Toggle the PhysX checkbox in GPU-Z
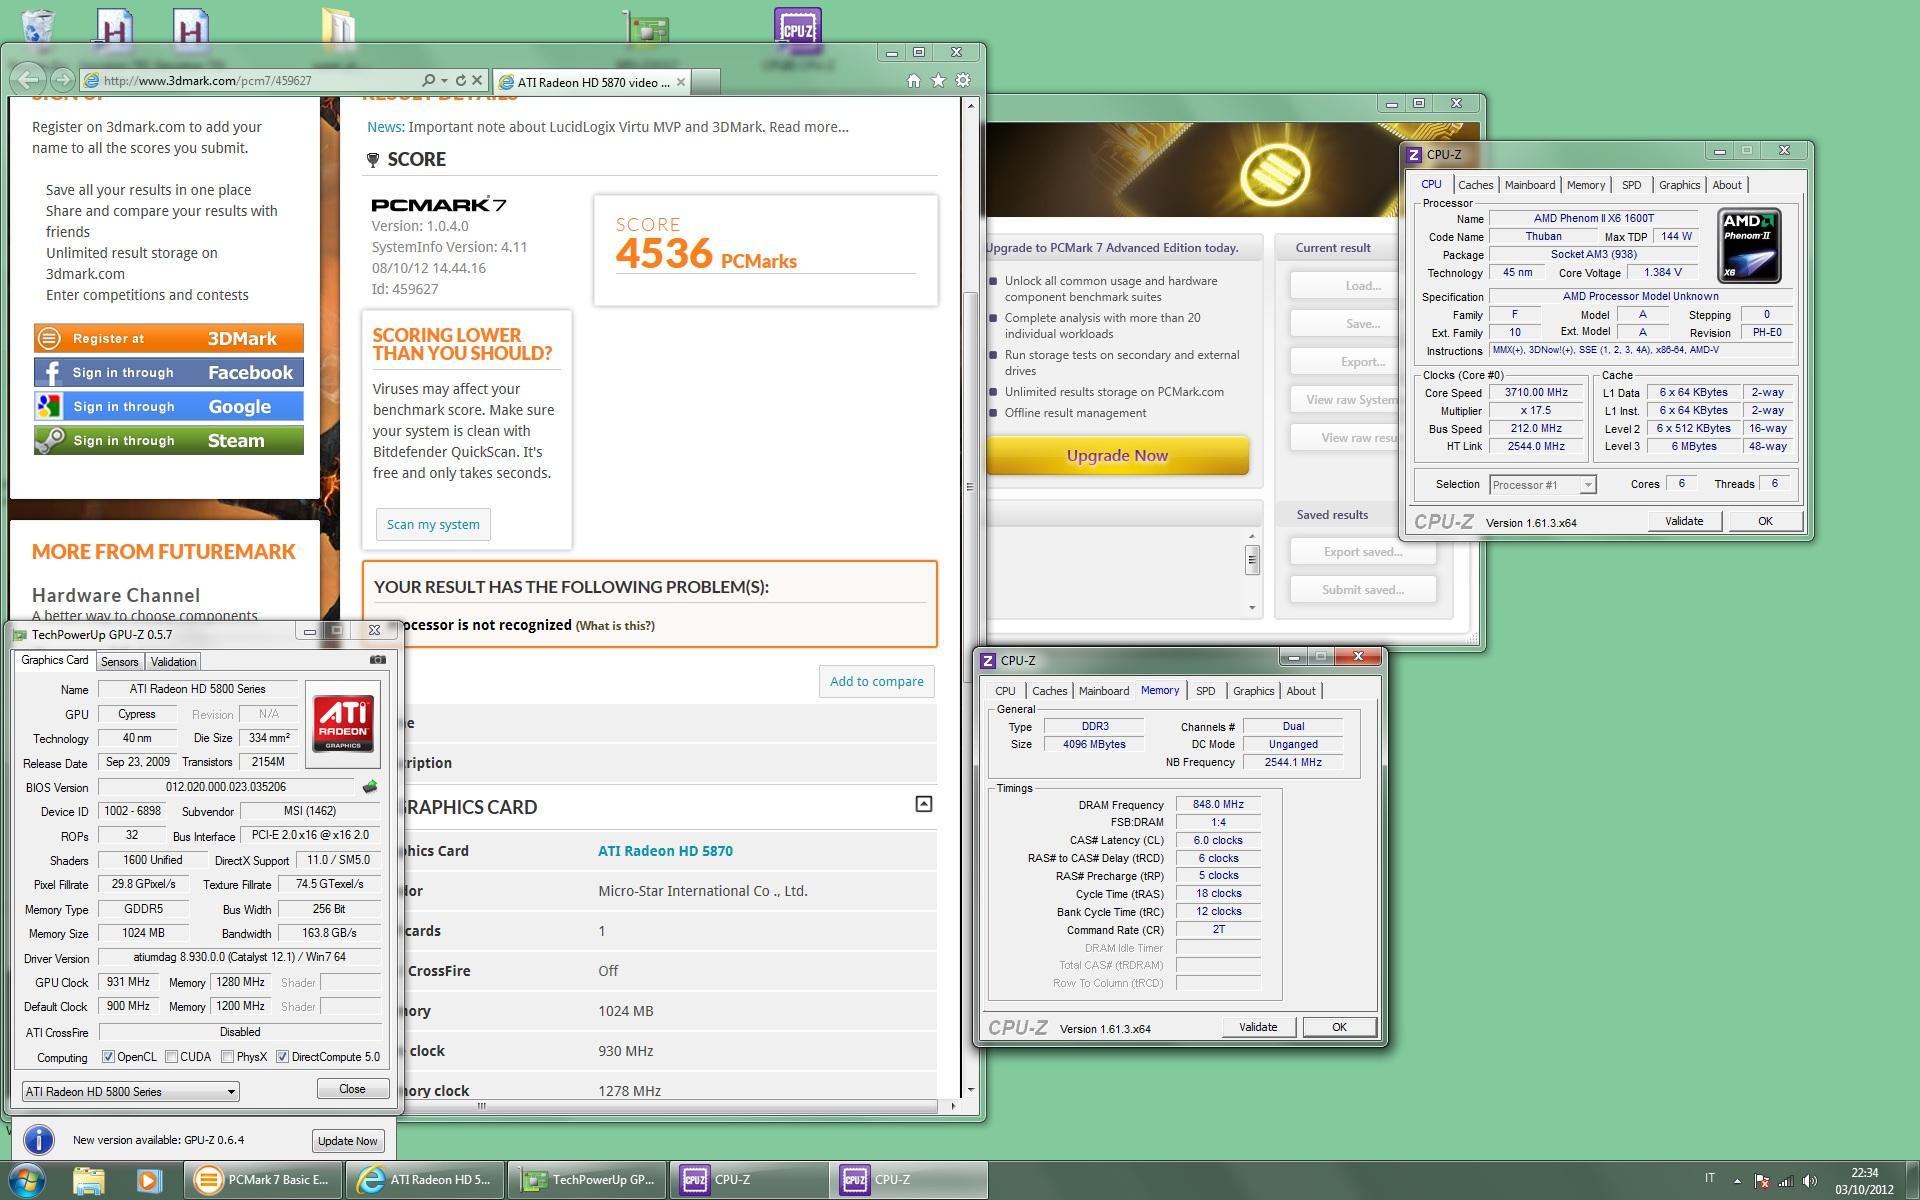This screenshot has width=1920, height=1200. pos(228,1057)
